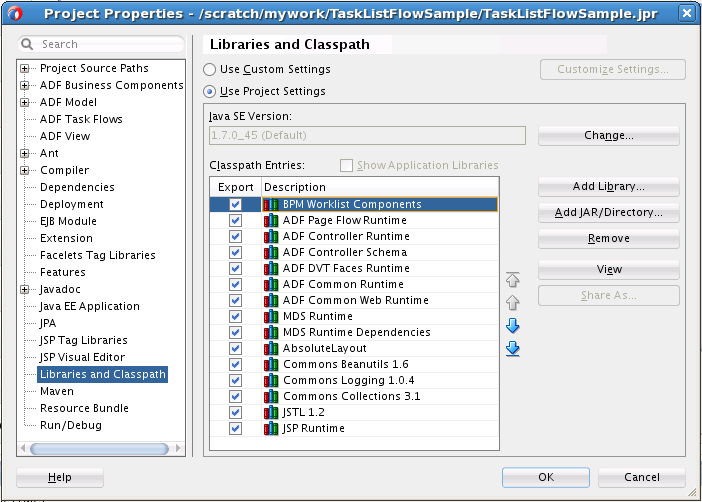The width and height of the screenshot is (702, 502).
Task: Select the Use Custom Settings radio button
Action: [x=209, y=69]
